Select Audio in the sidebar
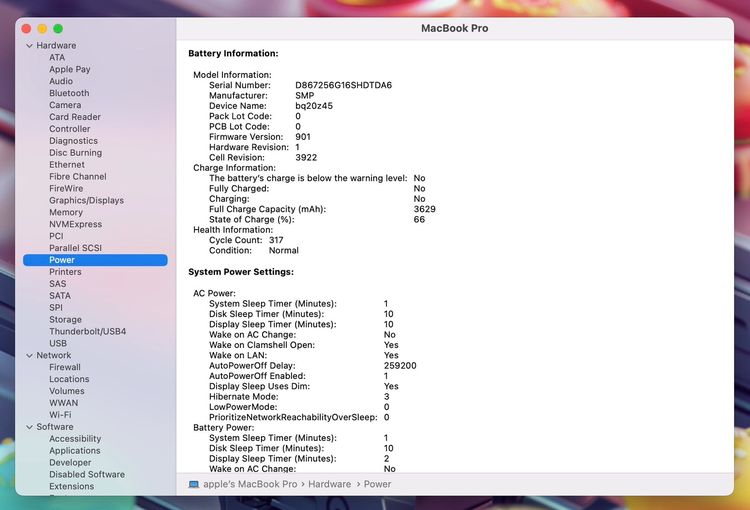The width and height of the screenshot is (750, 510). [61, 81]
